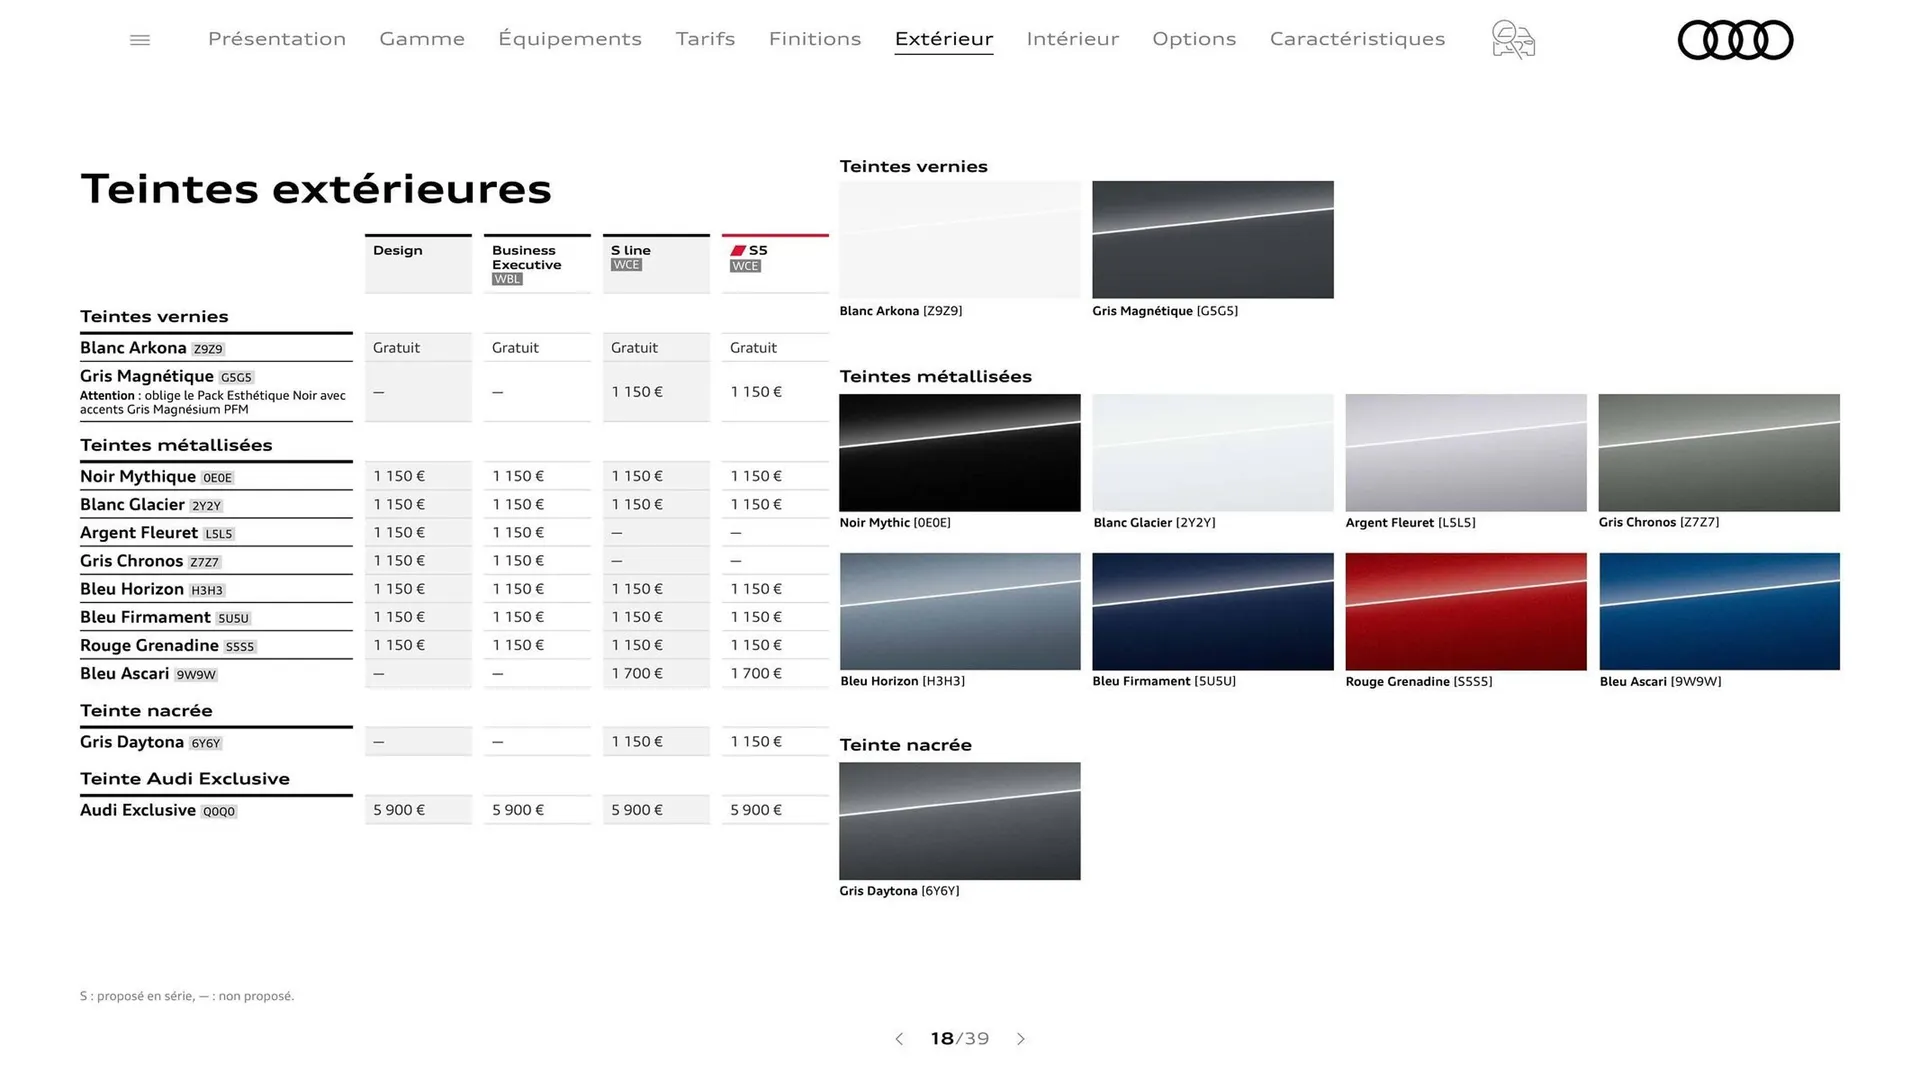The height and width of the screenshot is (1080, 1920).
Task: Click the WBL badge under Business Executive
Action: pos(506,279)
